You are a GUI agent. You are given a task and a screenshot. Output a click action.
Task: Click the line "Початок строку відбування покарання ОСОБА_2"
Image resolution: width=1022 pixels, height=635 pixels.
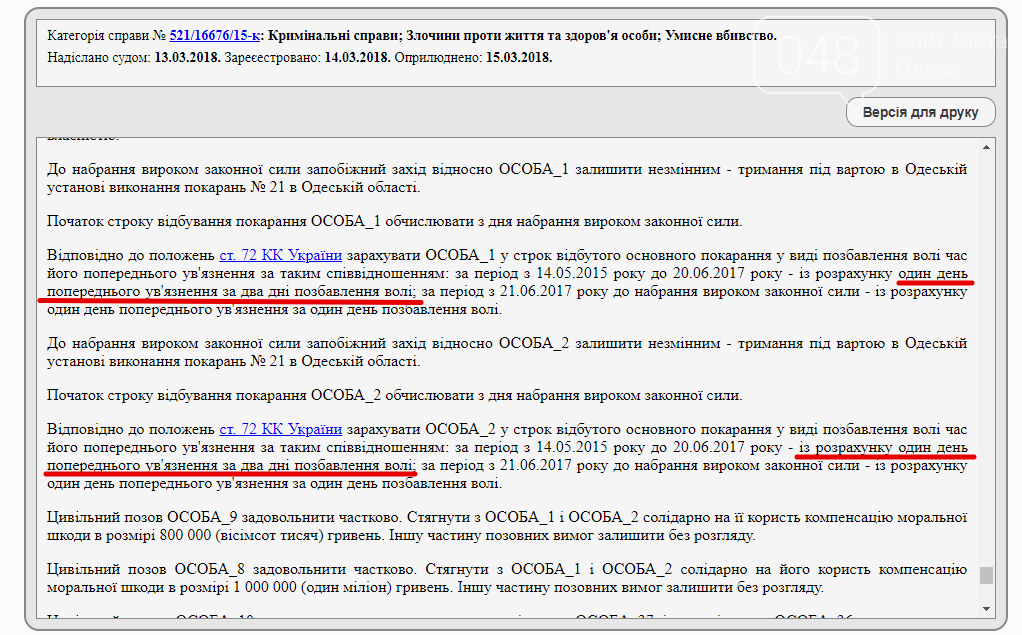click(x=394, y=395)
